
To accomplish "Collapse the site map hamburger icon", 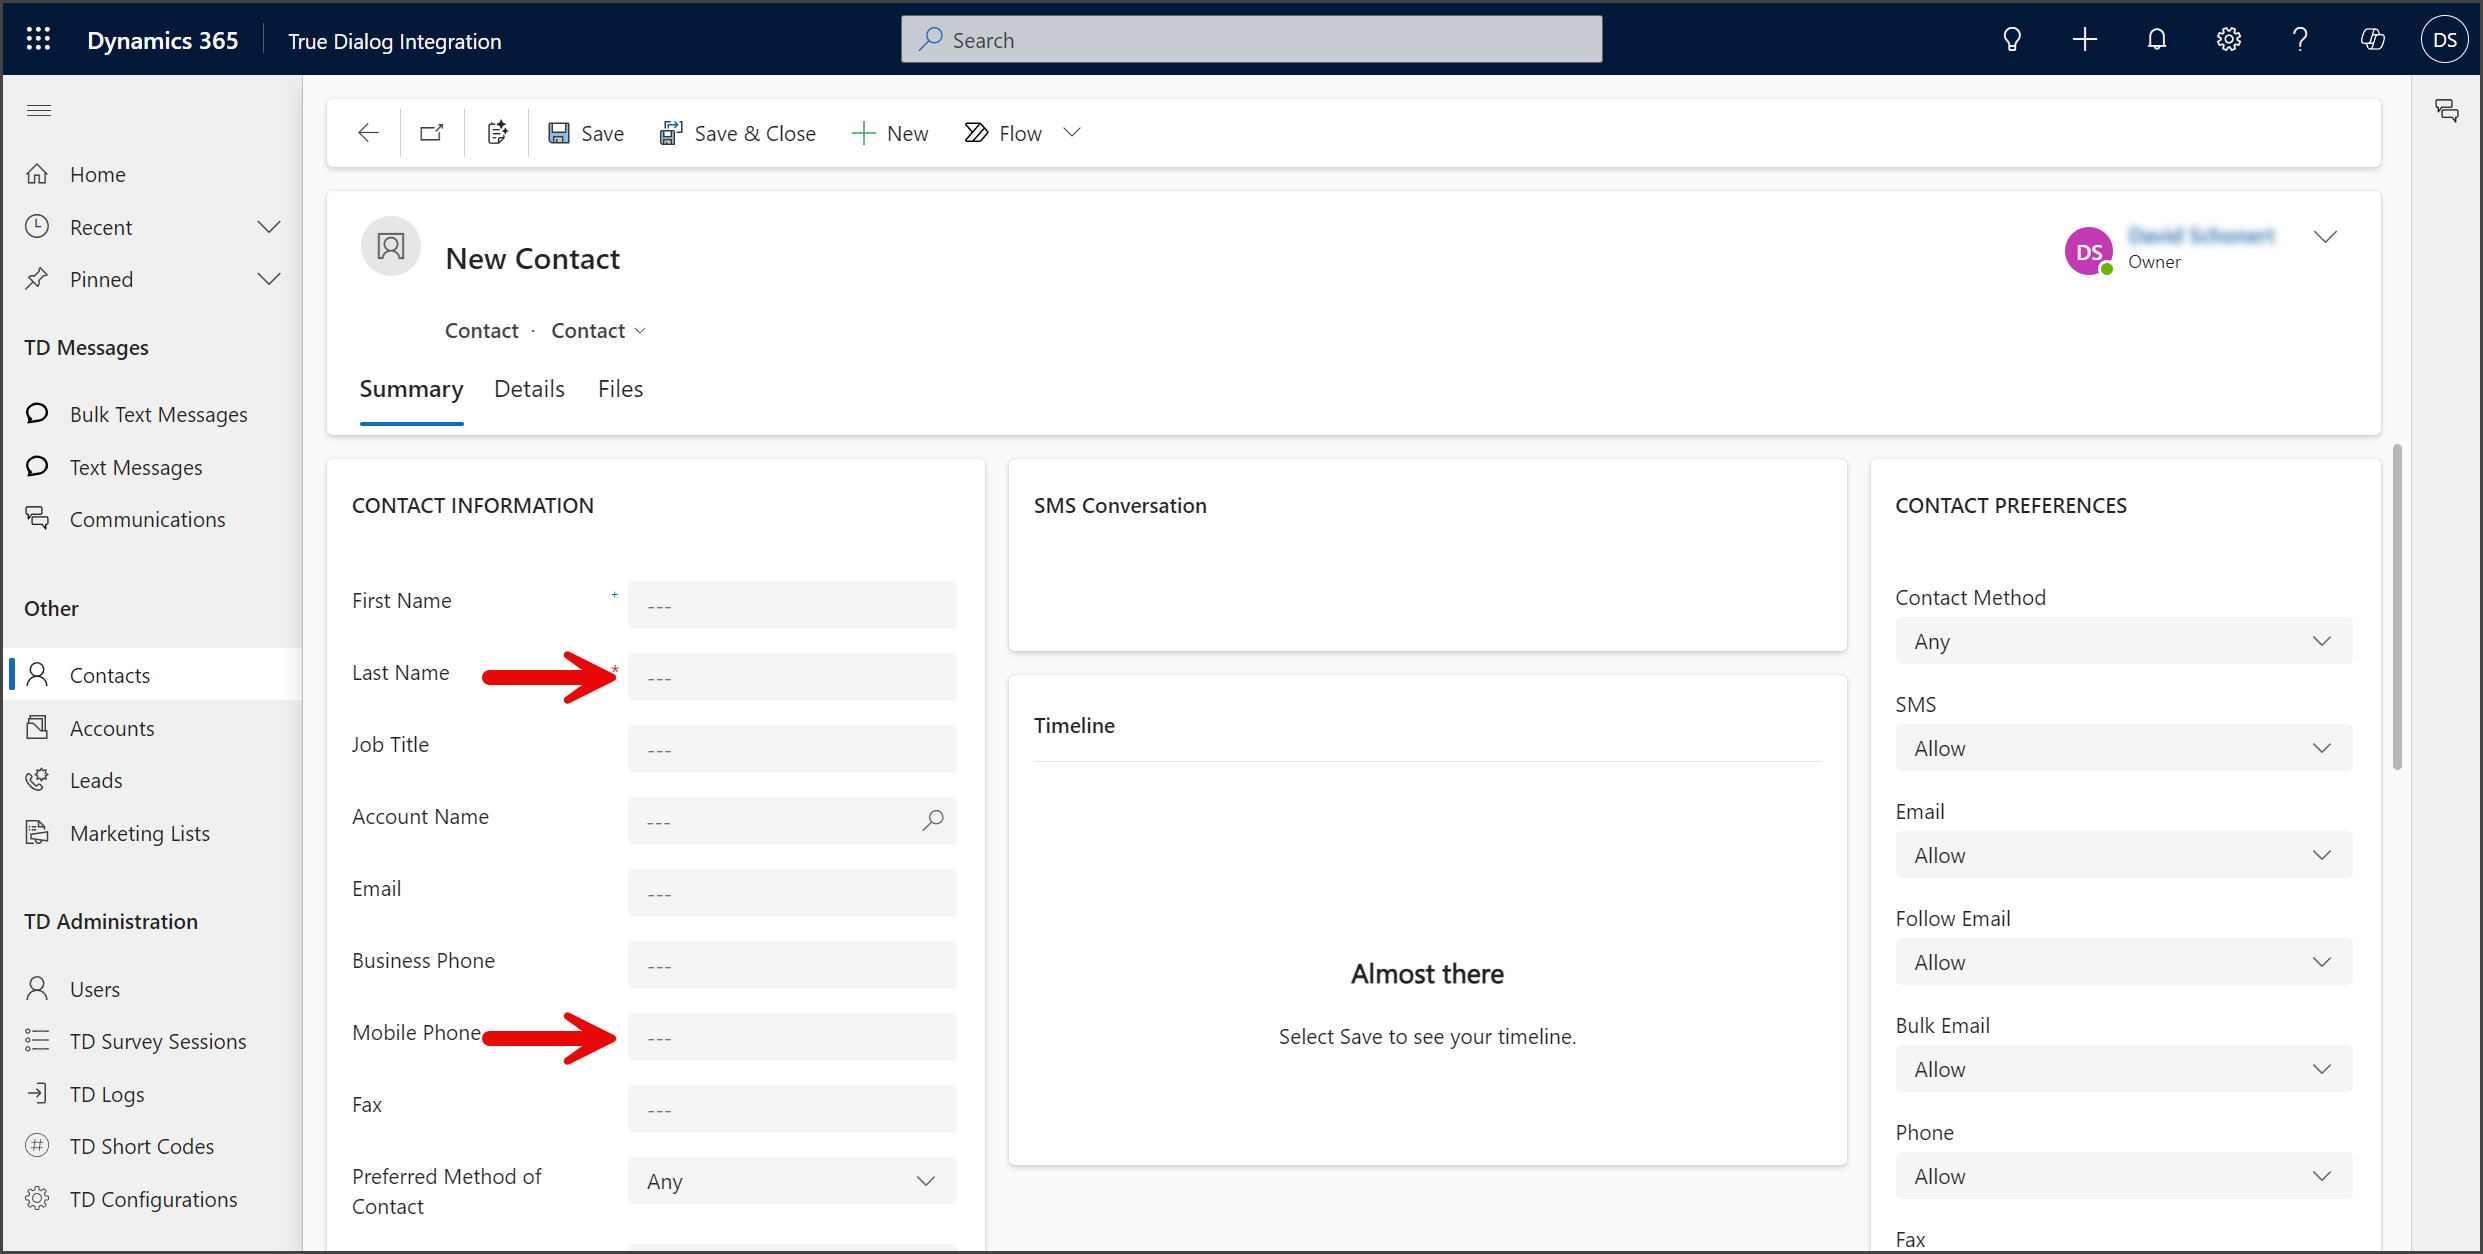I will (x=39, y=110).
